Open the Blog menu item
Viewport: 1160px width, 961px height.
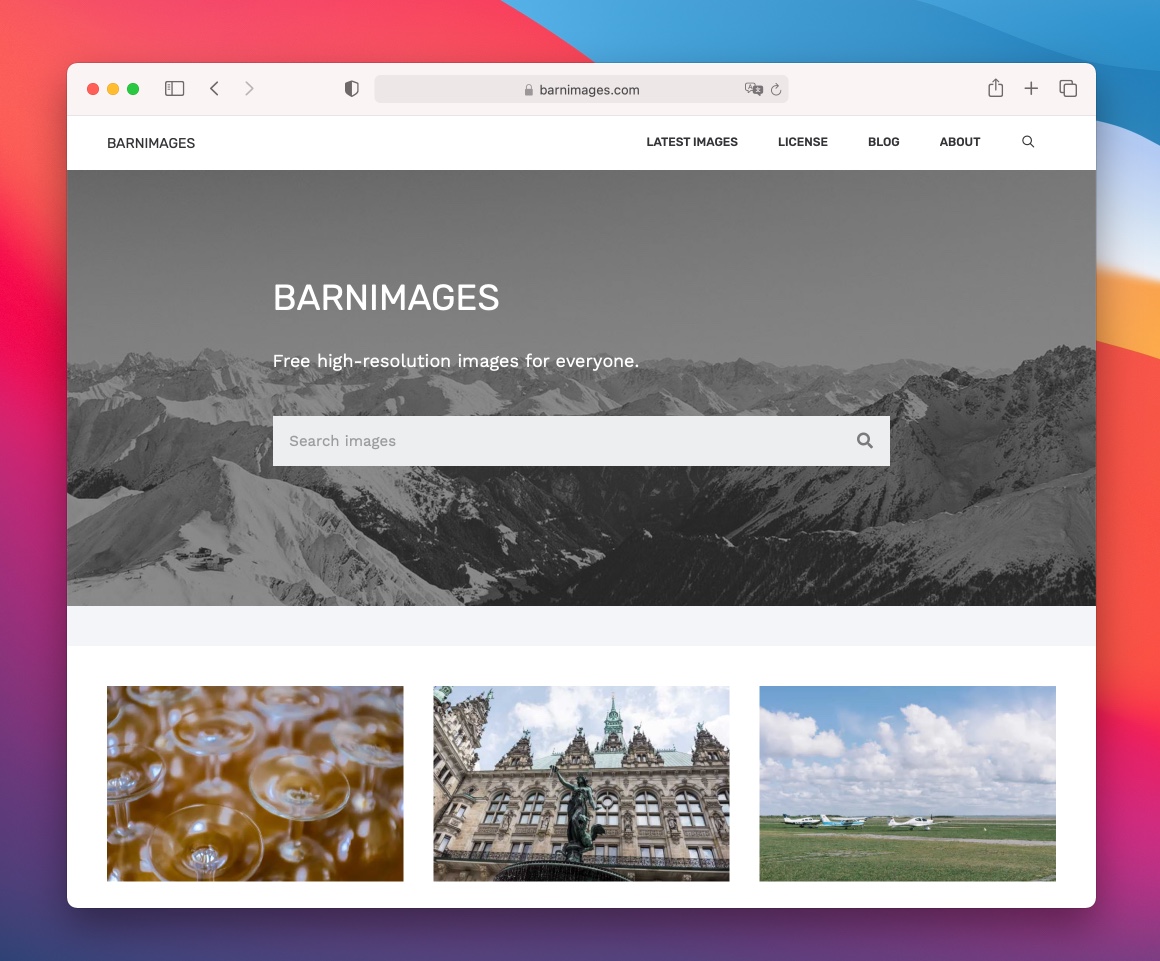pyautogui.click(x=883, y=142)
